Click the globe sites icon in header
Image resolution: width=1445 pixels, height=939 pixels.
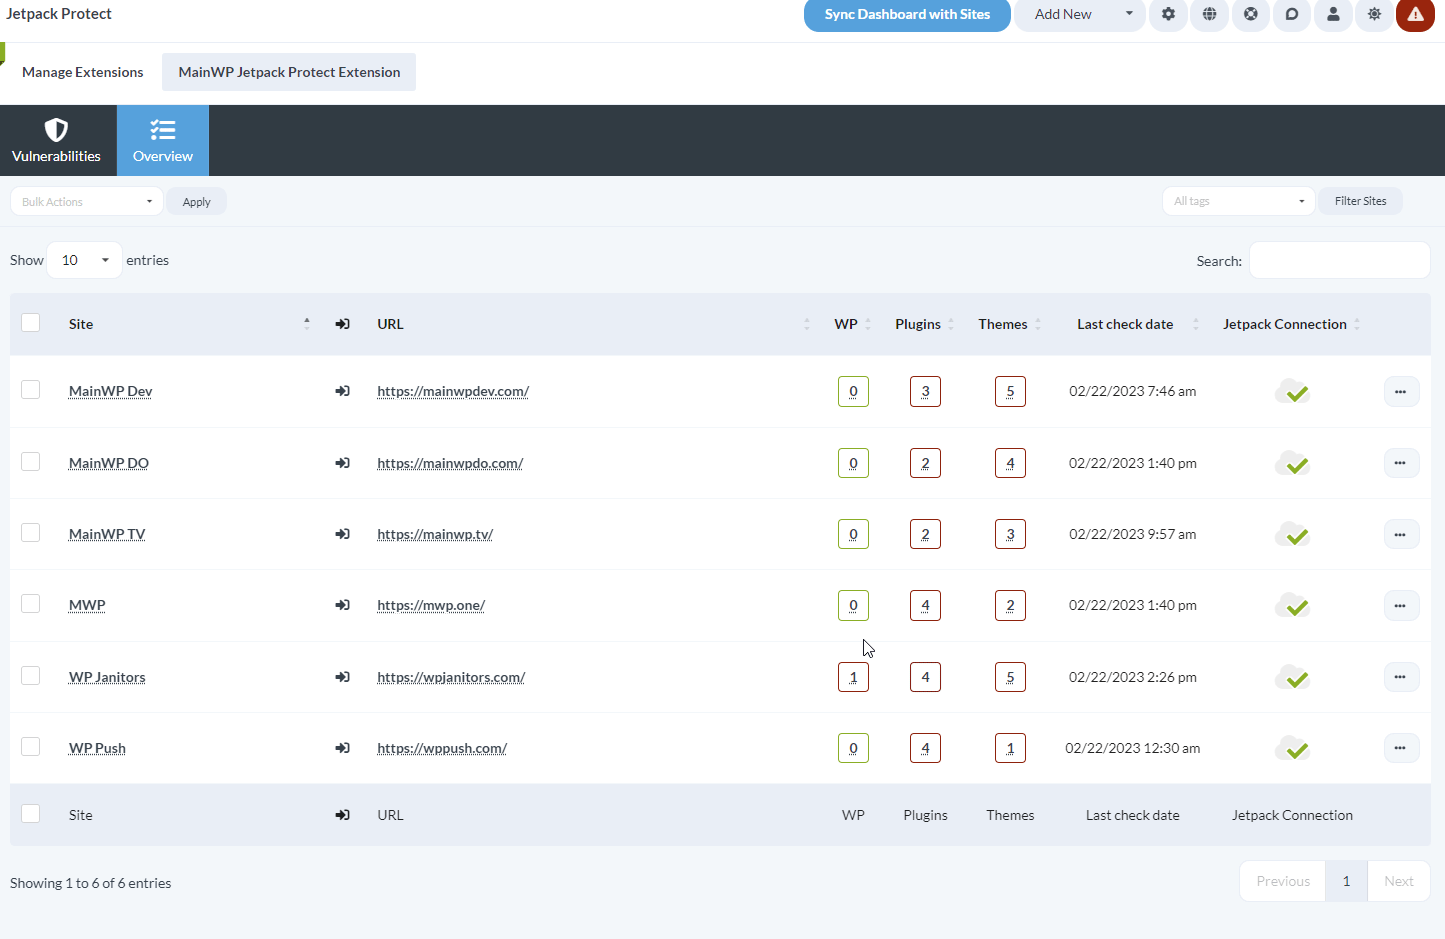(1209, 15)
